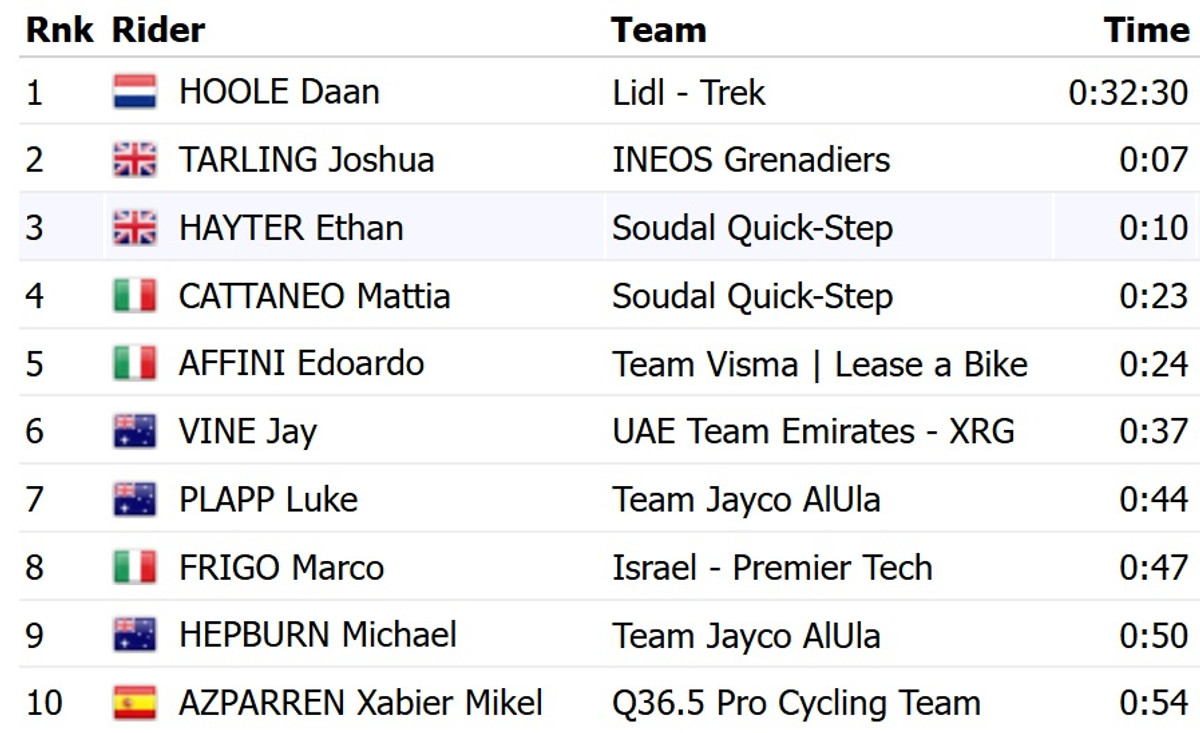Open PLAPP Luke rider link
The image size is (1200, 733).
coord(268,499)
